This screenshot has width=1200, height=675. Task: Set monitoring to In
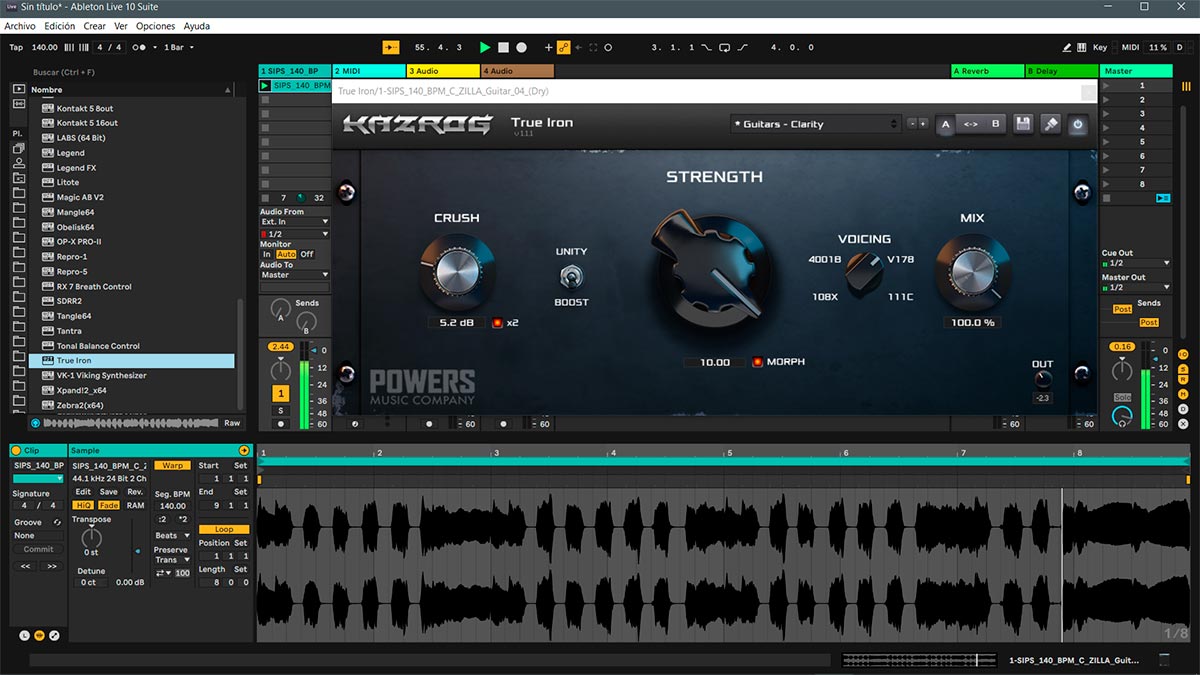(x=267, y=254)
